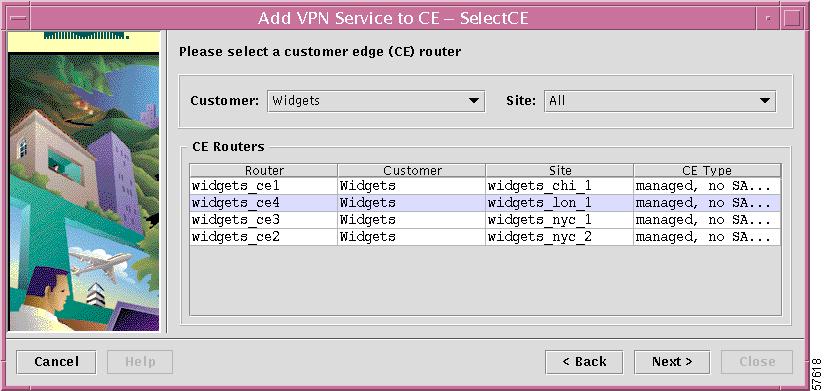This screenshot has width=824, height=391.
Task: Click the disabled Close button
Action: coord(757,362)
